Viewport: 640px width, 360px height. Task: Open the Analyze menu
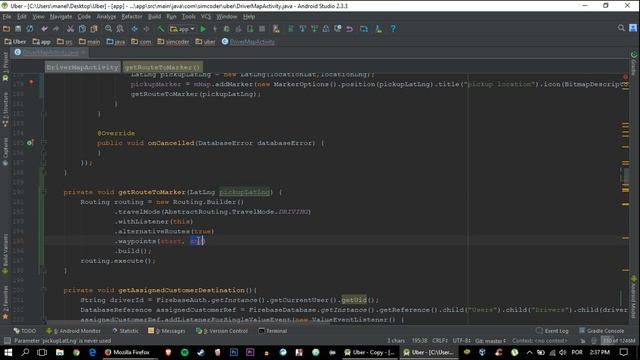click(106, 17)
